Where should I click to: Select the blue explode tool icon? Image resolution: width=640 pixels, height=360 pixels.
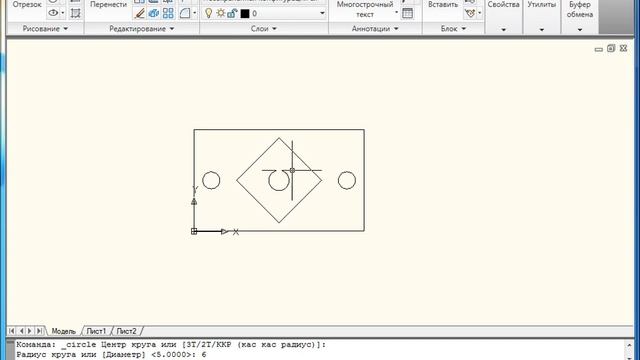click(x=154, y=13)
